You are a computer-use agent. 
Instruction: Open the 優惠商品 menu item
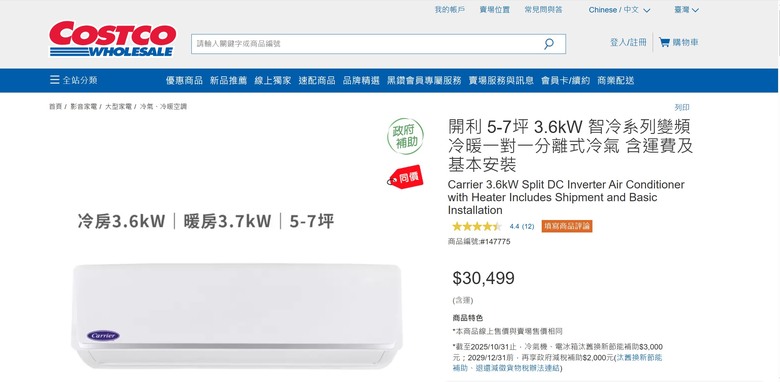184,81
